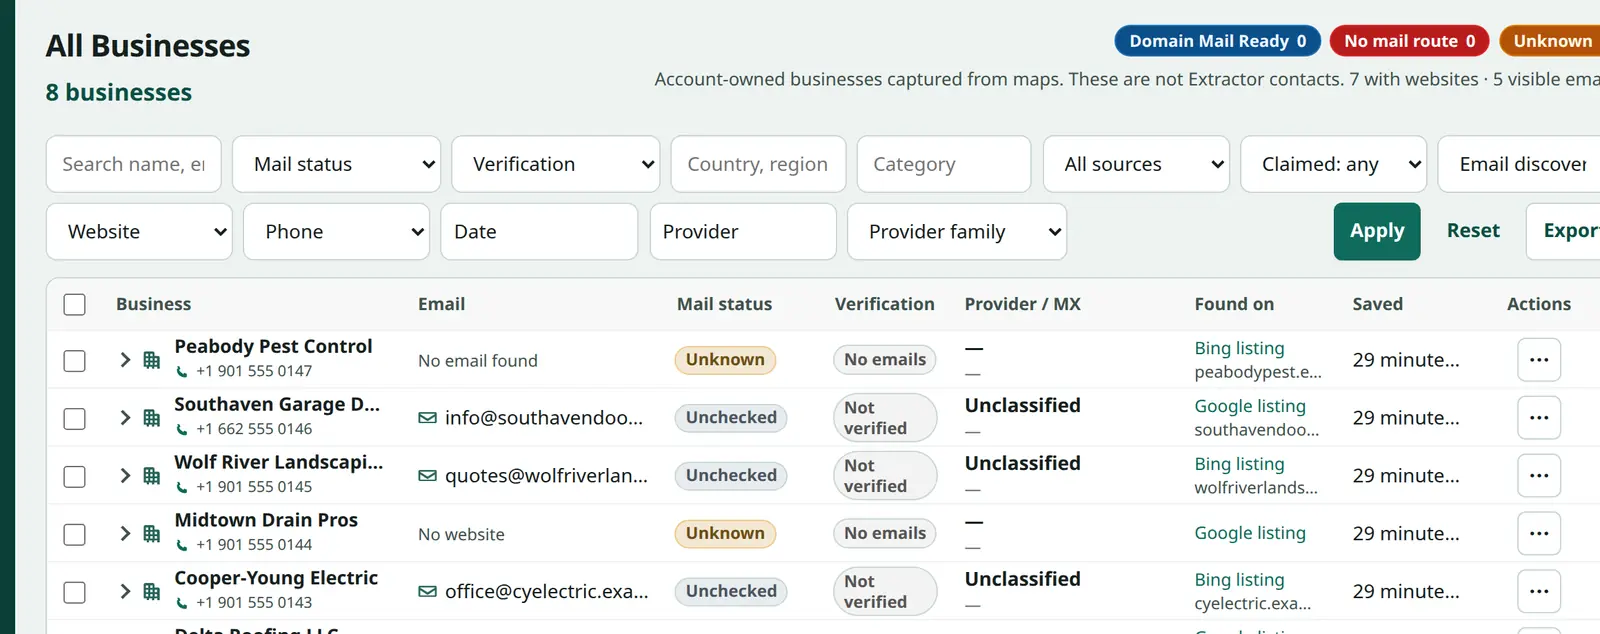Toggle the select-all checkbox in table header
Viewport: 1600px width, 634px height.
(75, 305)
